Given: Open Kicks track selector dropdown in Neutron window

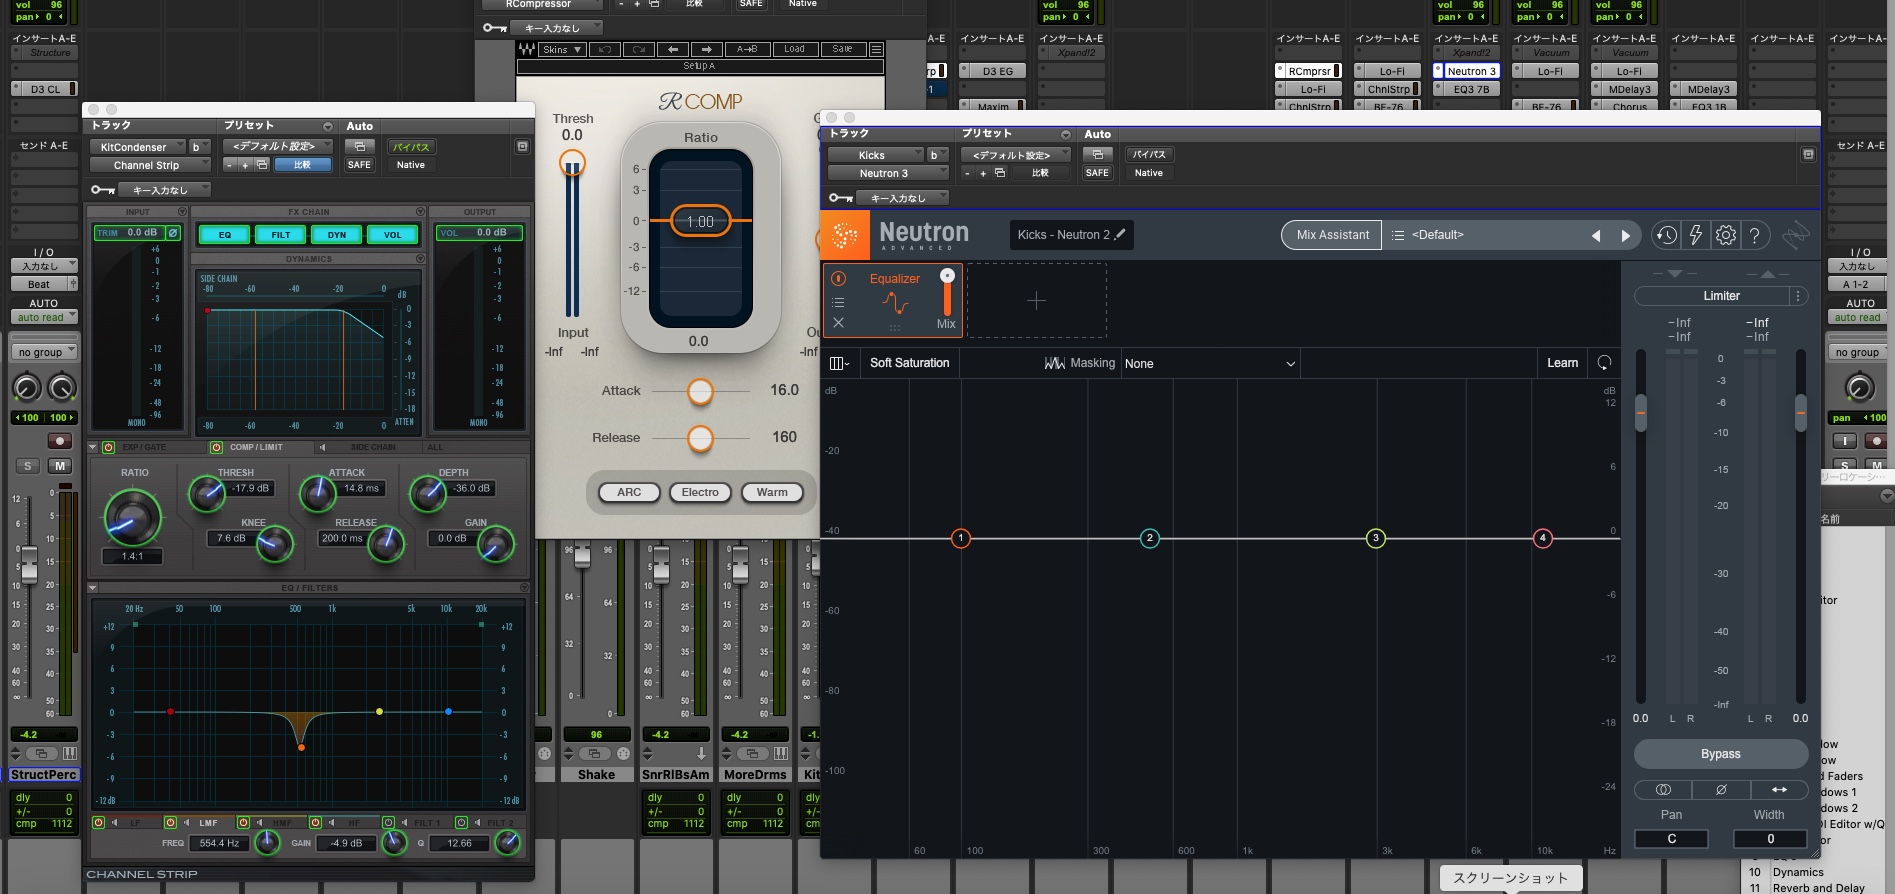Looking at the screenshot, I should 875,155.
